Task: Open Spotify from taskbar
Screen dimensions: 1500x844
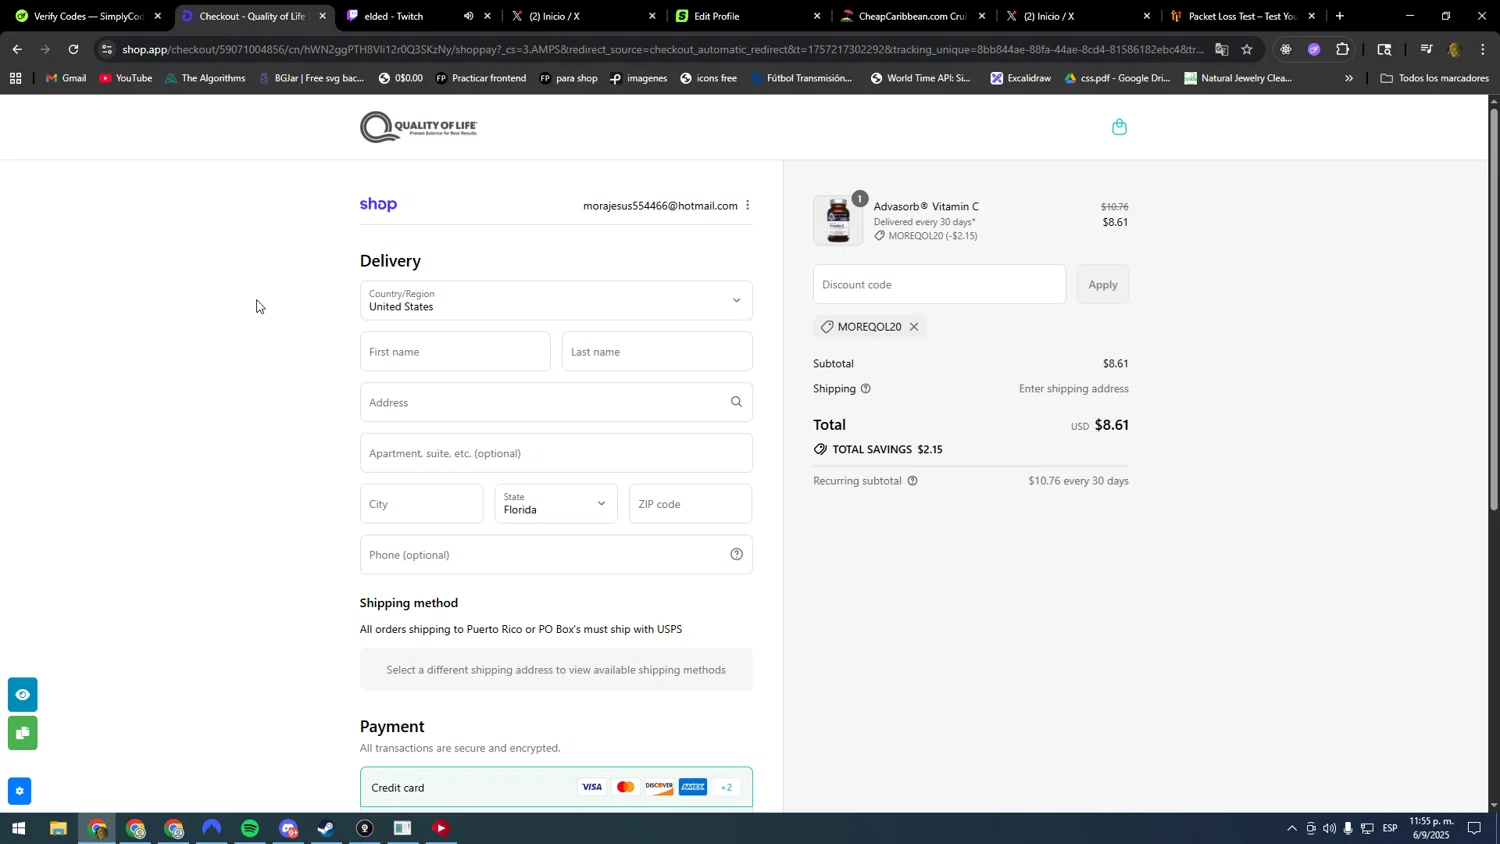Action: click(250, 829)
